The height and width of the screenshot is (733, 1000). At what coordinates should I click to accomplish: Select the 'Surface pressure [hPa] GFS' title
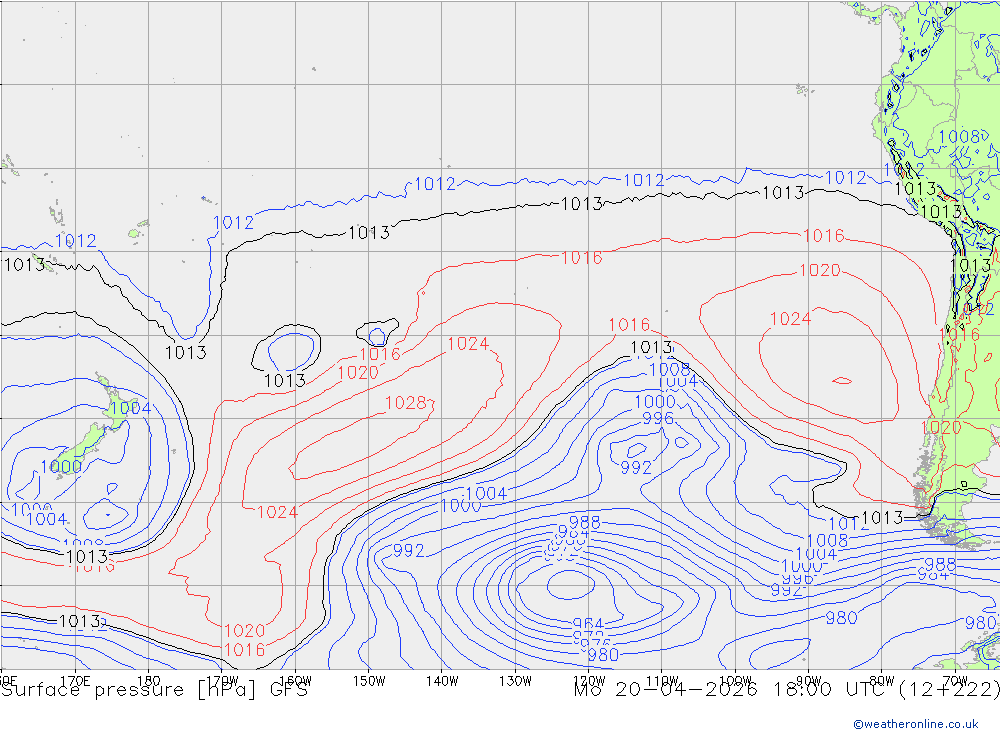154,690
